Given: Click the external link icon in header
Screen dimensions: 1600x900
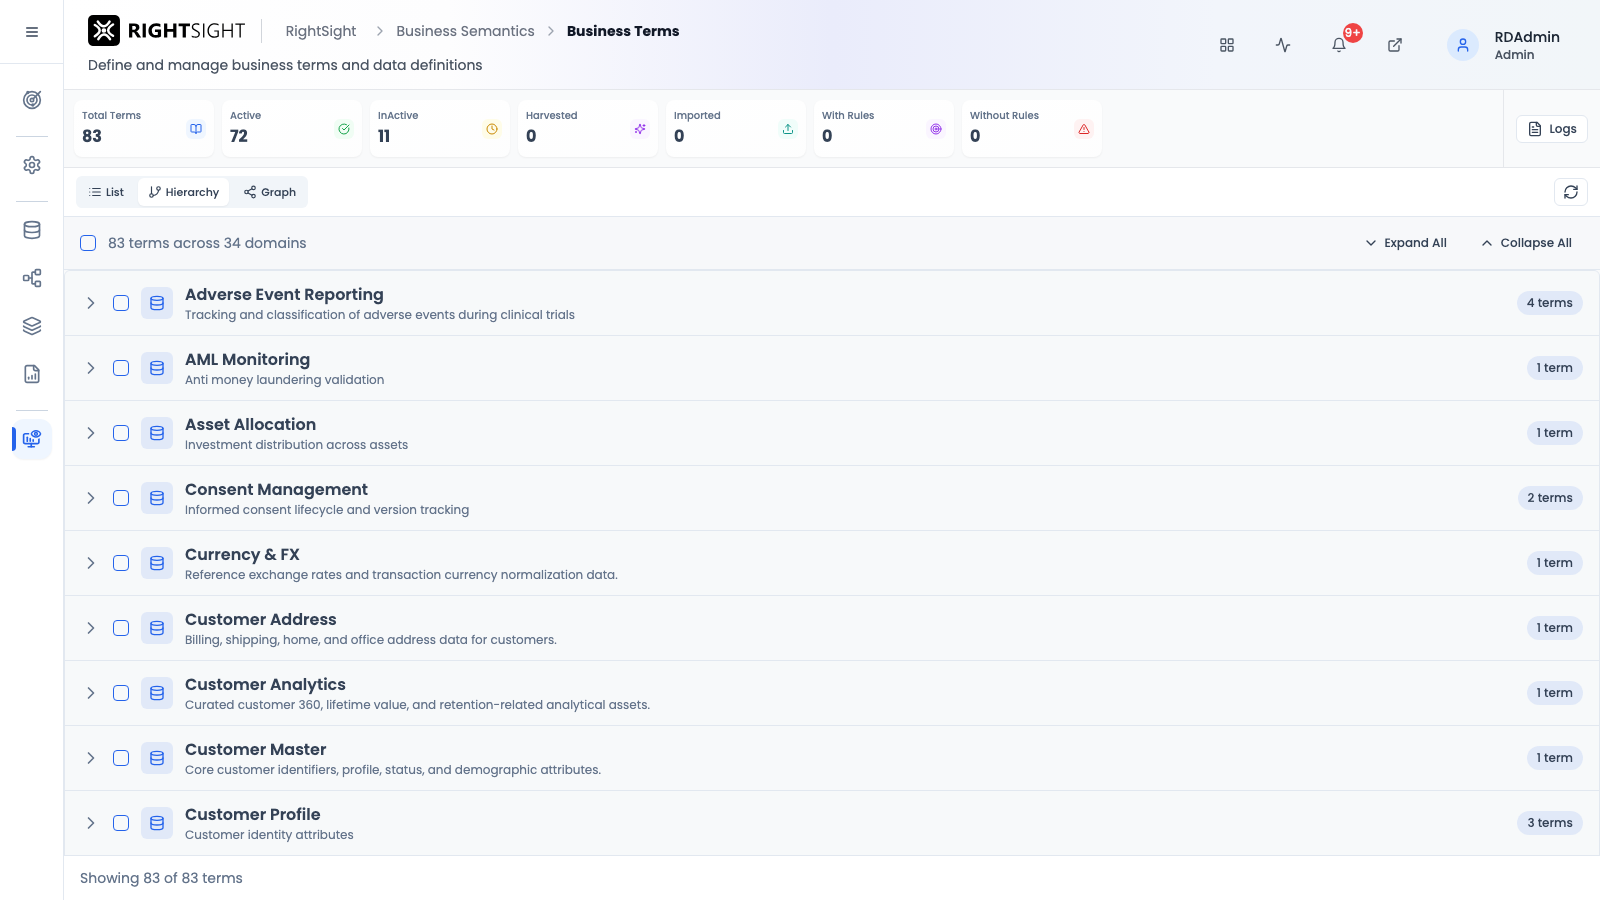Looking at the screenshot, I should click(1395, 45).
